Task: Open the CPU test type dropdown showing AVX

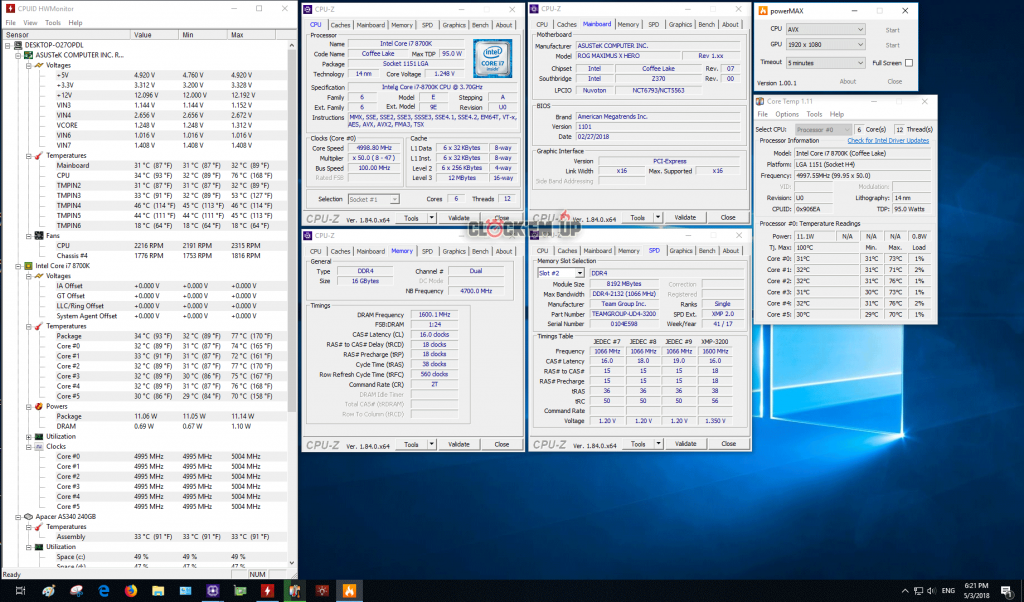Action: [826, 29]
